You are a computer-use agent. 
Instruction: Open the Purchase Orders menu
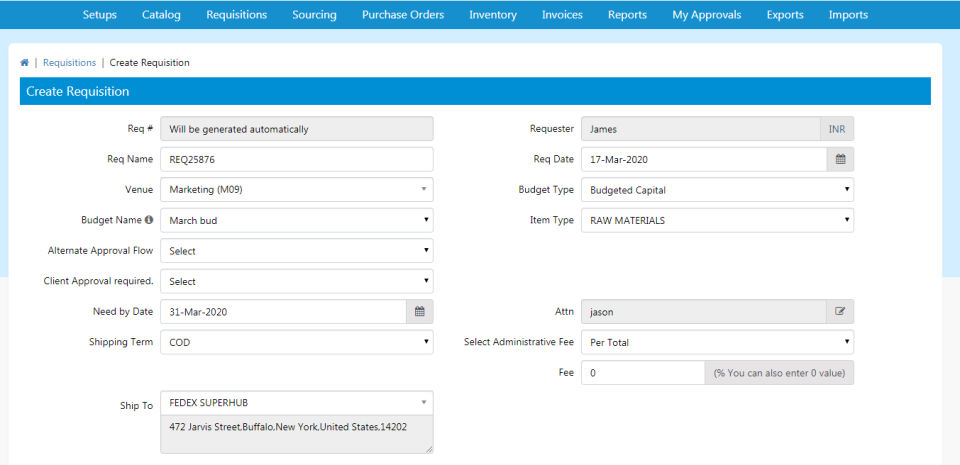pyautogui.click(x=402, y=15)
